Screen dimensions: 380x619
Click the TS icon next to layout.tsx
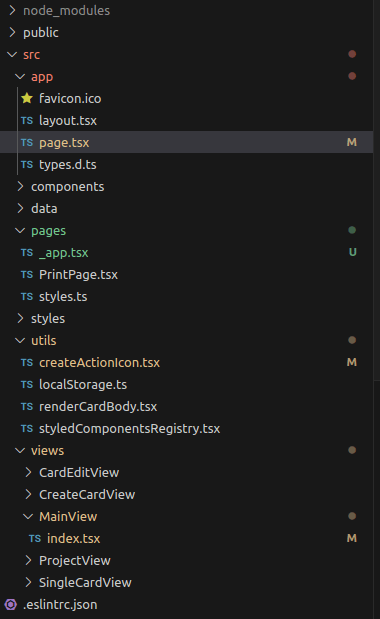click(x=27, y=120)
